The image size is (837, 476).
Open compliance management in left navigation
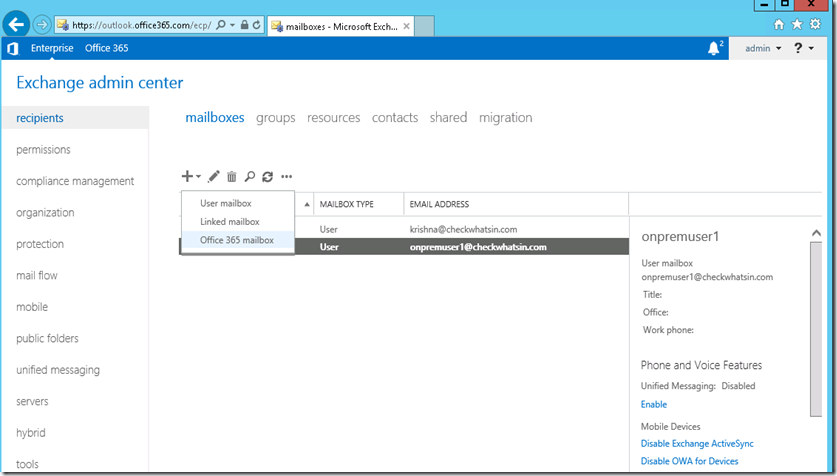[x=75, y=181]
